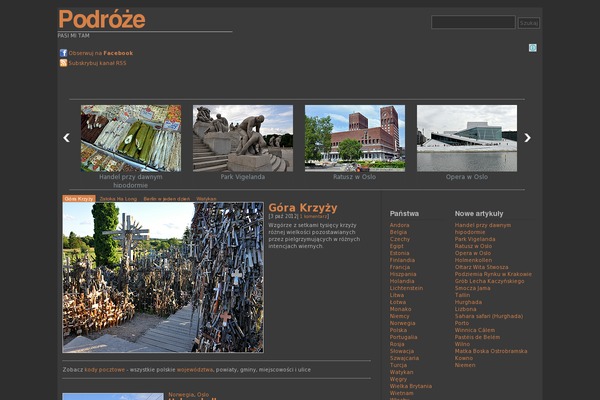The image size is (600, 400).
Task: Select the Berlin w jeden dzień tab
Action: point(166,199)
